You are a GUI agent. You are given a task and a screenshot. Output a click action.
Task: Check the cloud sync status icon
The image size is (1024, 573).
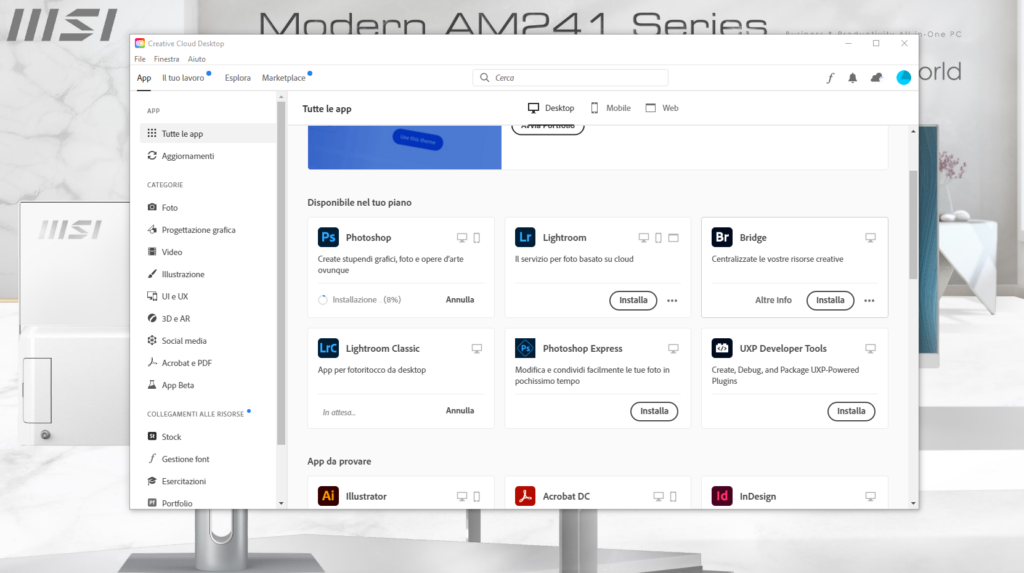(877, 78)
